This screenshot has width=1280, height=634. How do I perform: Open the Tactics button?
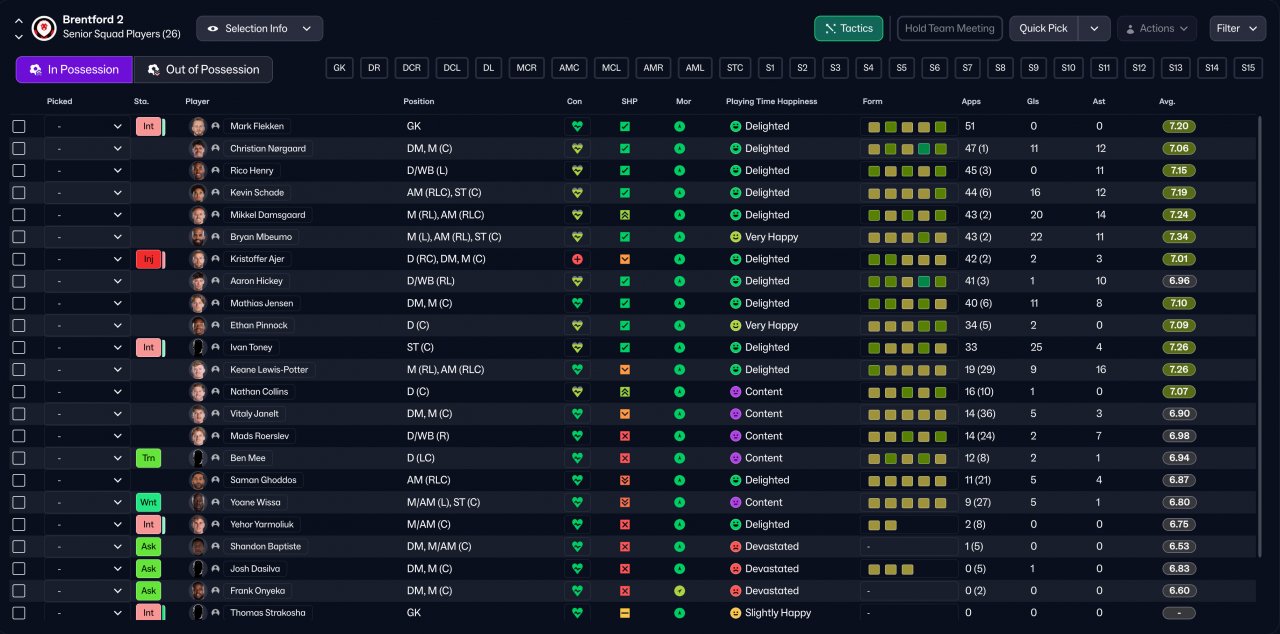click(x=848, y=29)
